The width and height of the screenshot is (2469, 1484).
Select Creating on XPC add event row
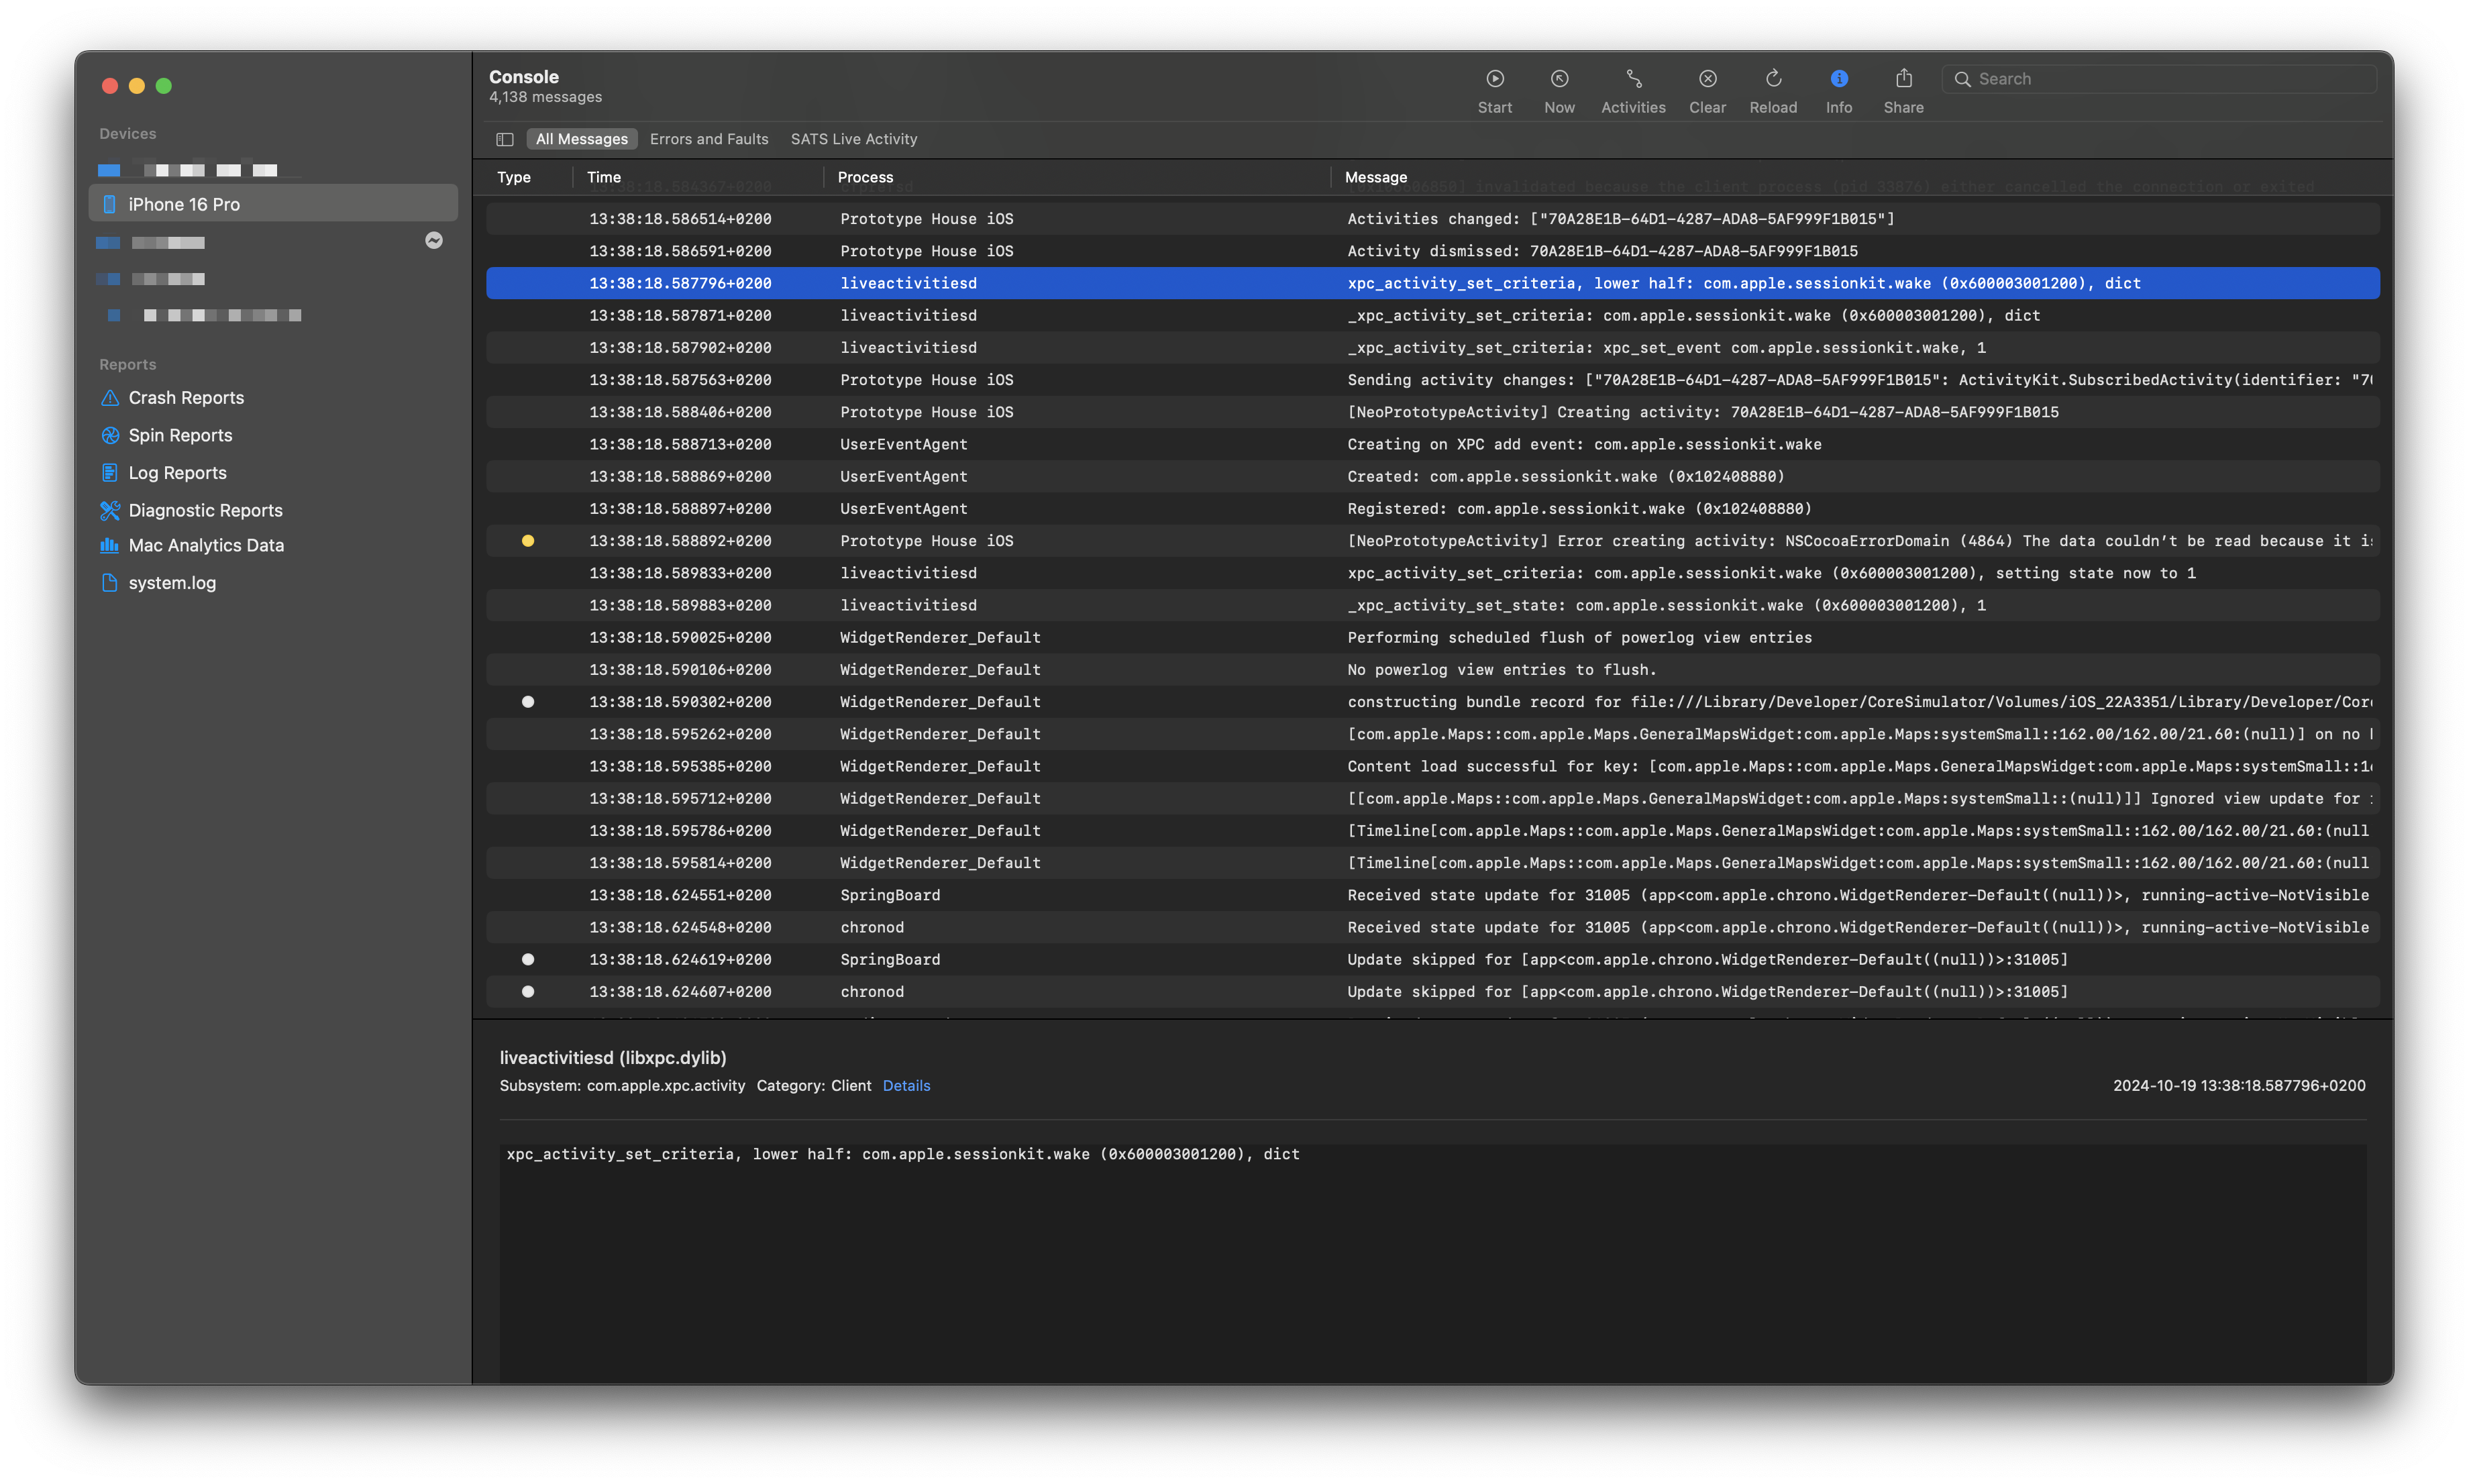(1432, 444)
